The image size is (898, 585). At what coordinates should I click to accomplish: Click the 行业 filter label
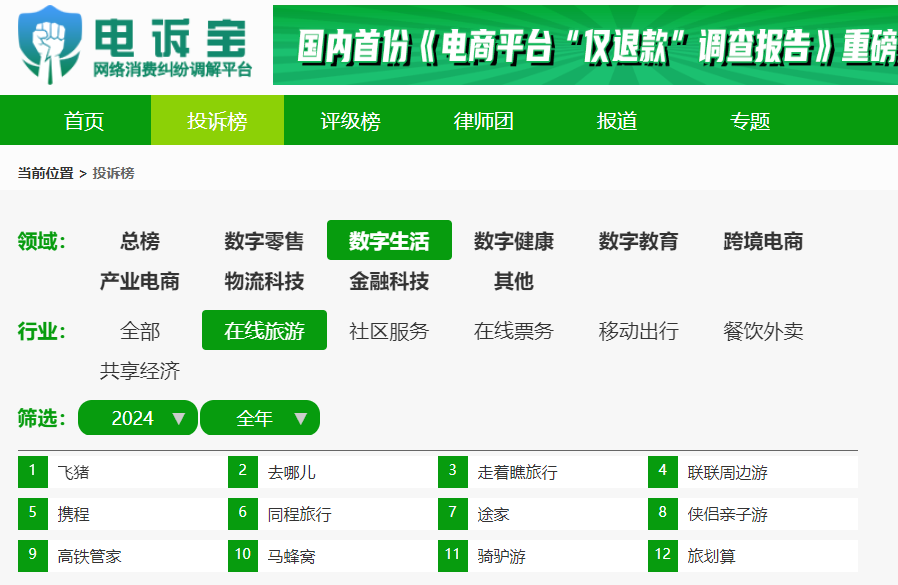coord(41,331)
